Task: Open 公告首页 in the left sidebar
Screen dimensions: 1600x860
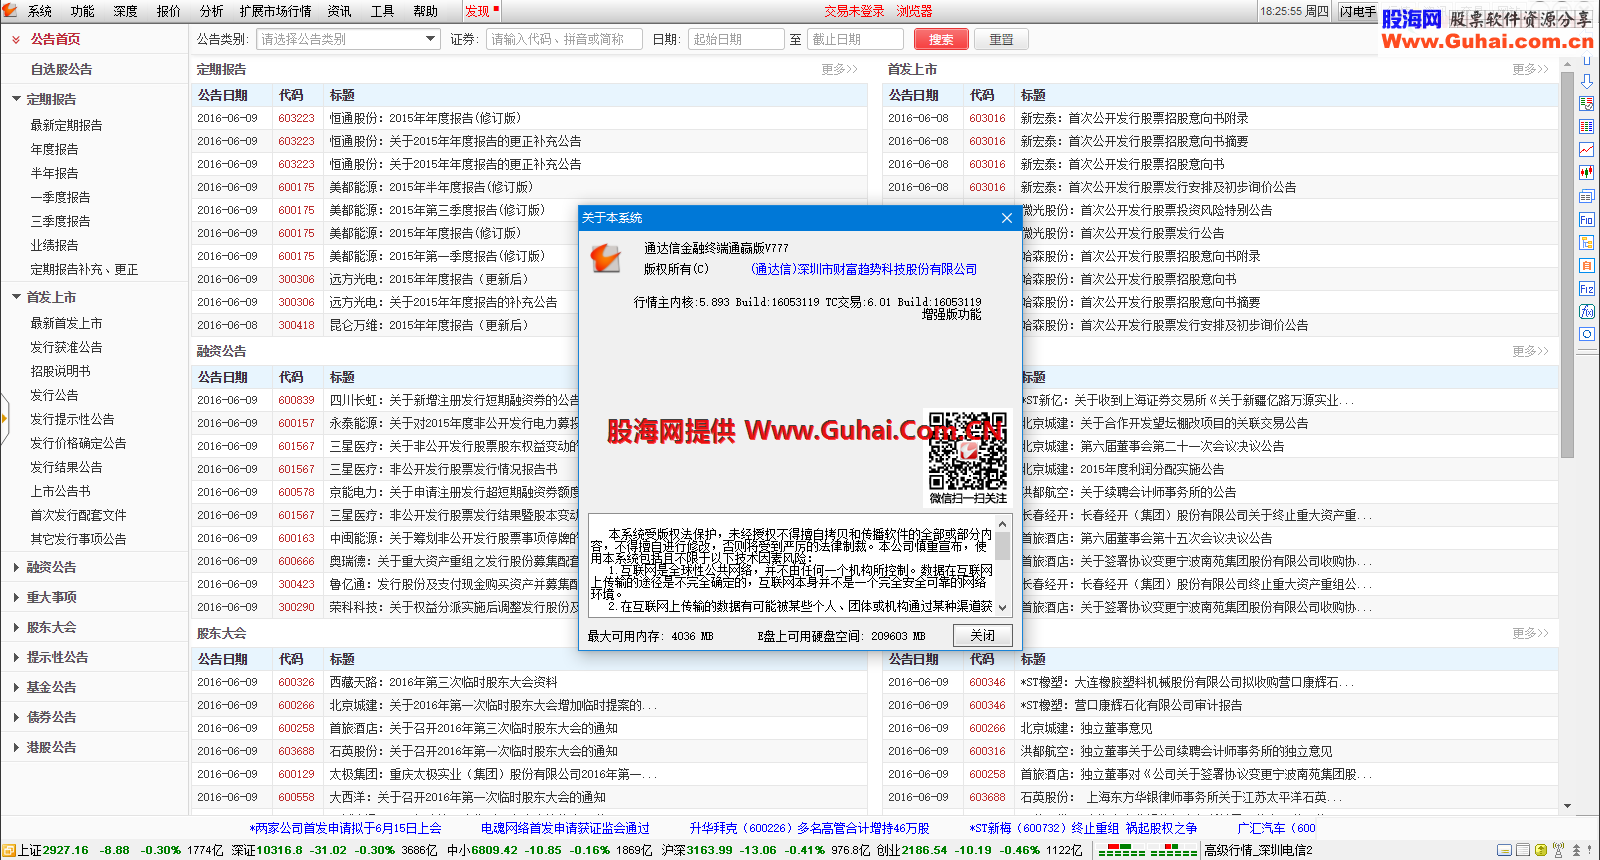Action: [x=55, y=39]
